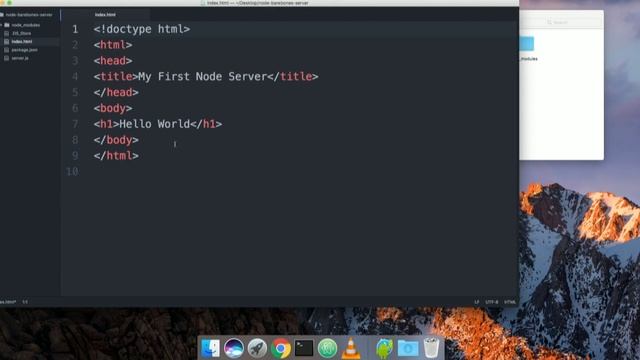Click the project root folder icon
The width and height of the screenshot is (640, 360).
(x=2, y=15)
